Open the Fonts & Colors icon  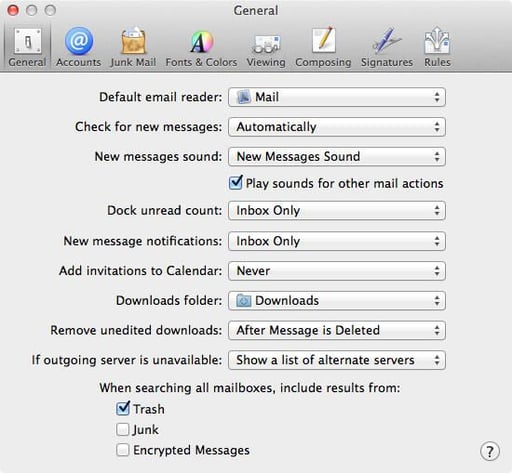pyautogui.click(x=201, y=42)
